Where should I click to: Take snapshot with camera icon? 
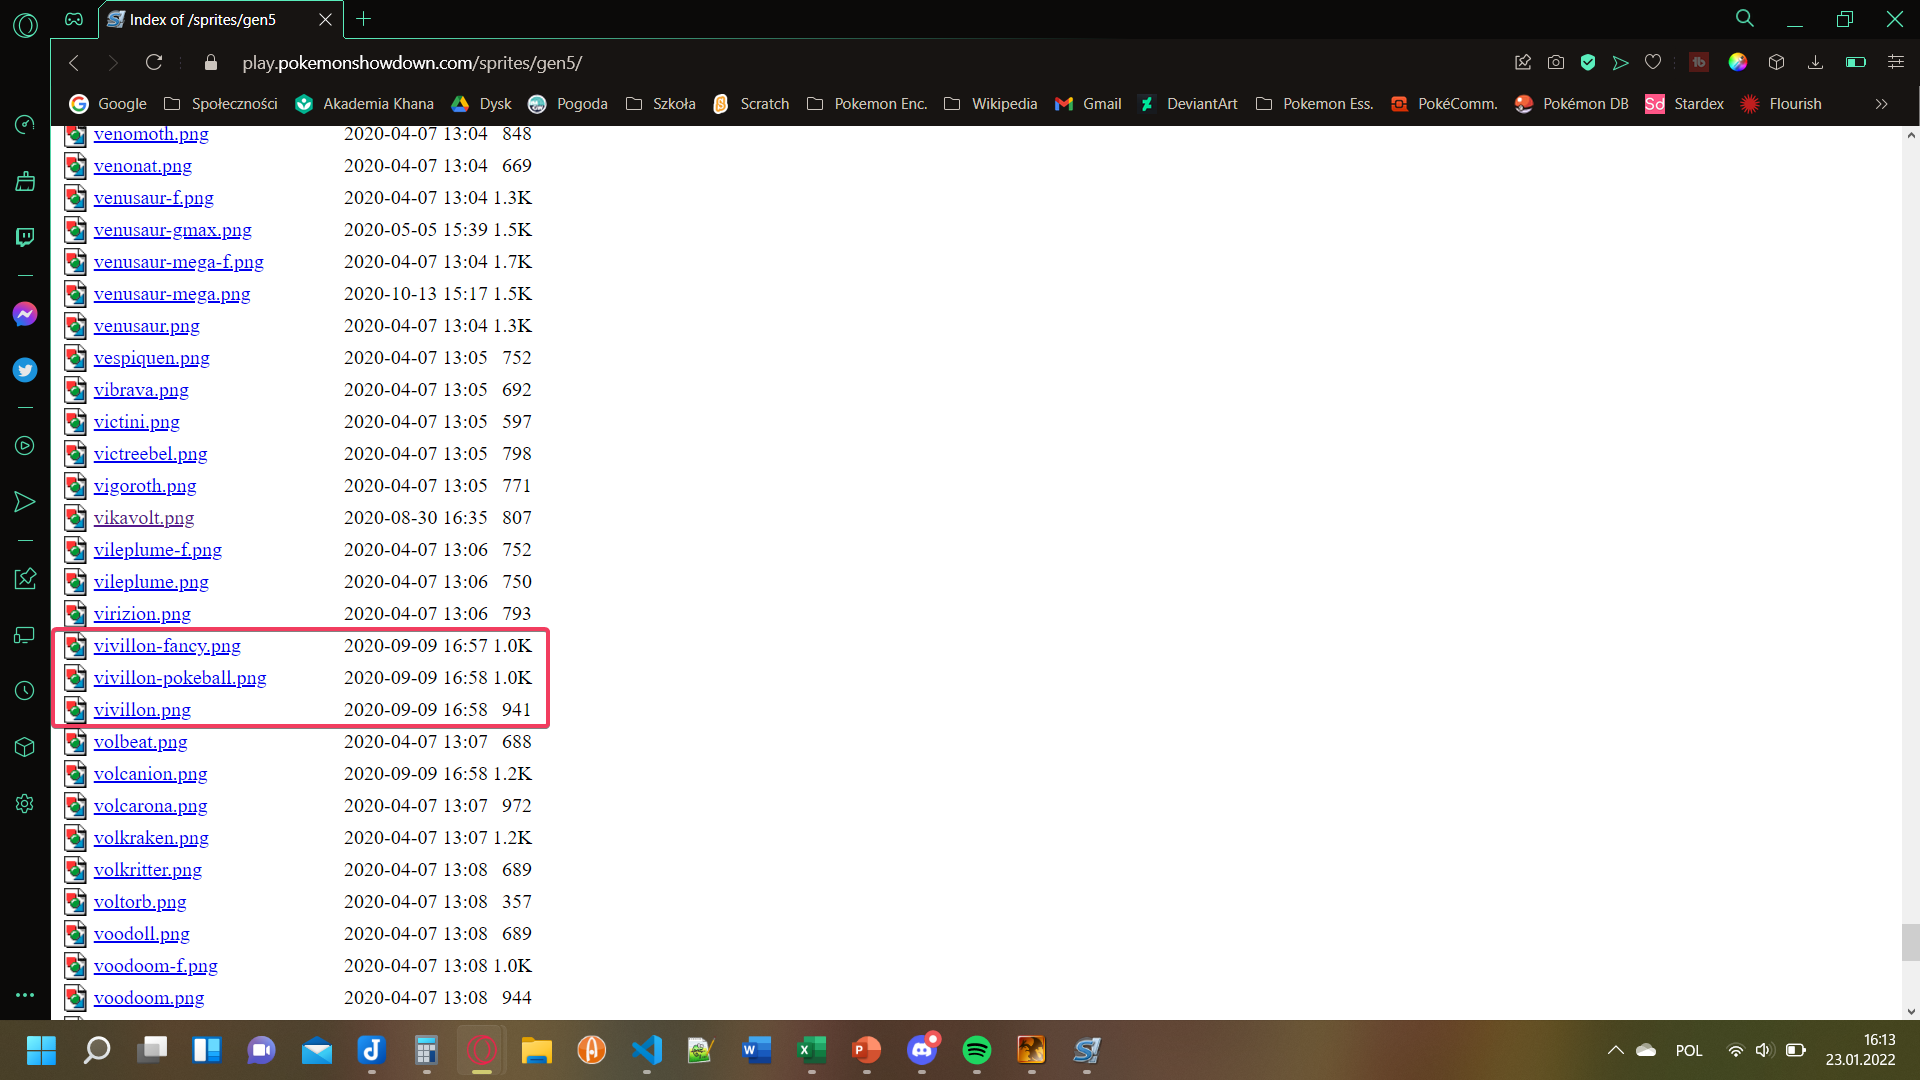[x=1555, y=63]
